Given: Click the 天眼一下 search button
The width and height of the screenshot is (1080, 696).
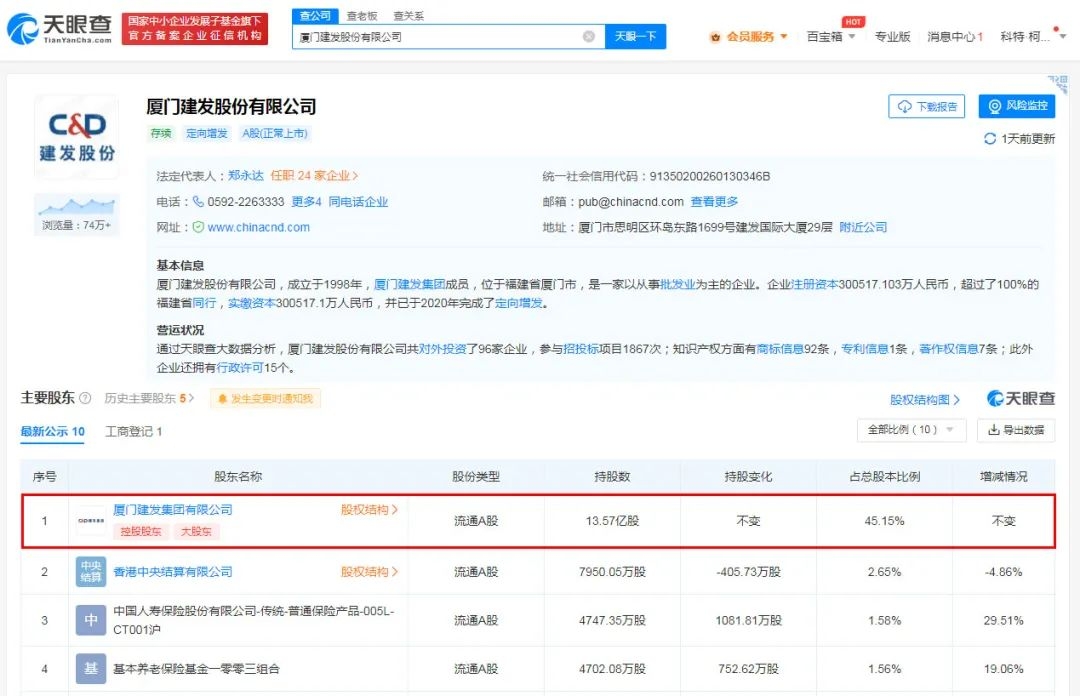Looking at the screenshot, I should [x=635, y=37].
